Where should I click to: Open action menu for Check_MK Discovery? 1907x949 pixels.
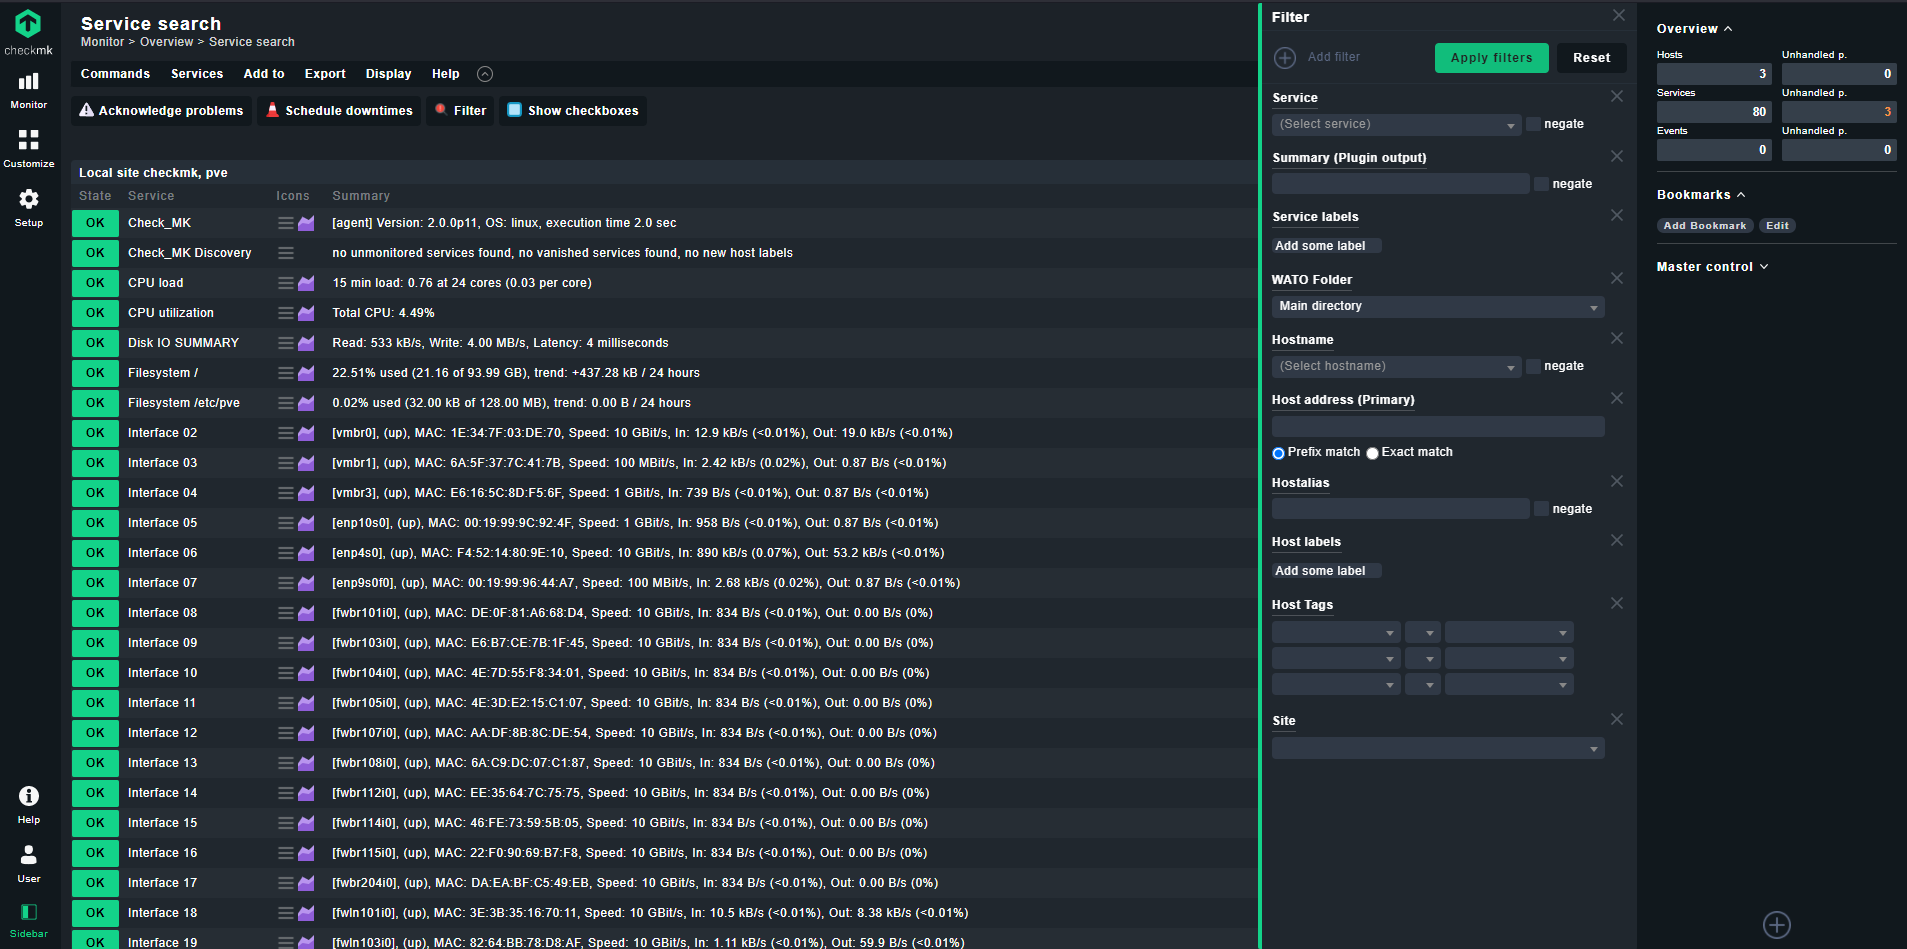click(x=286, y=253)
